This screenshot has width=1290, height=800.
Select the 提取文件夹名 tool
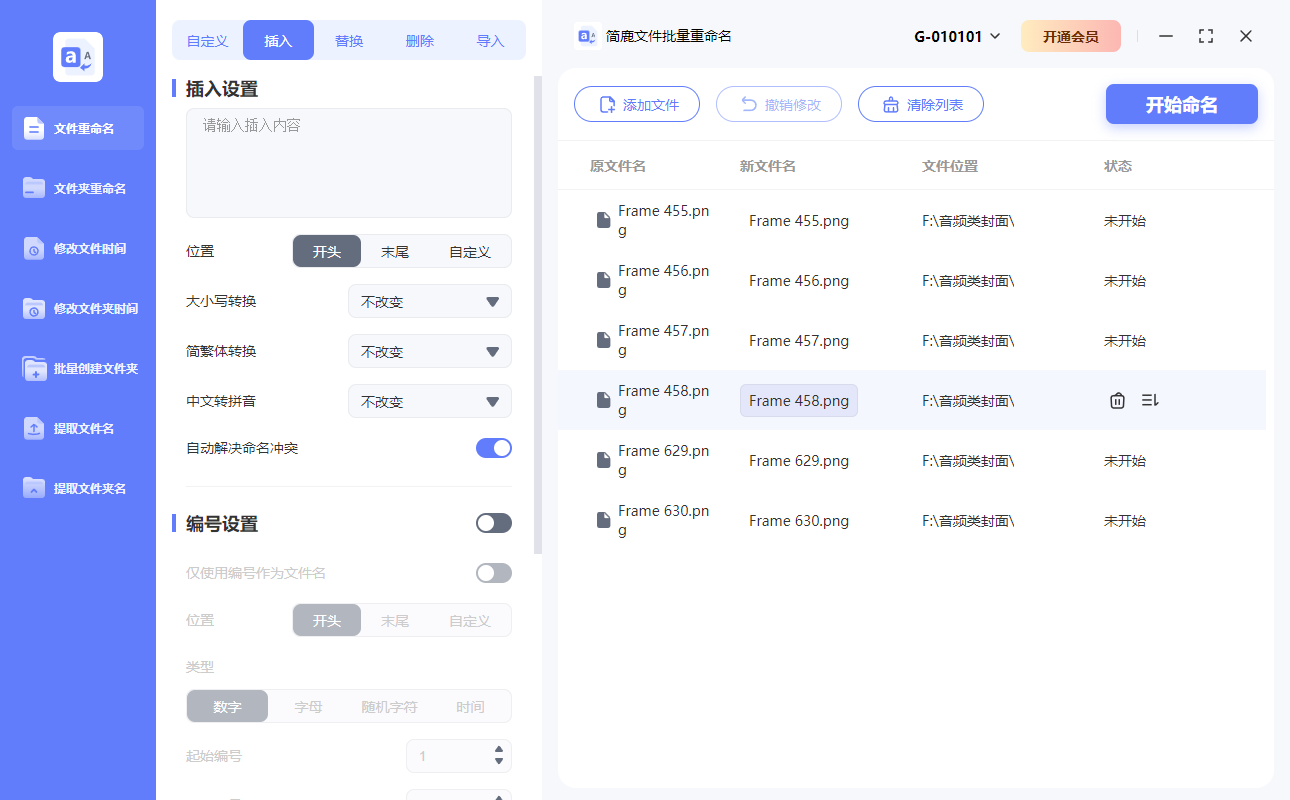77,488
